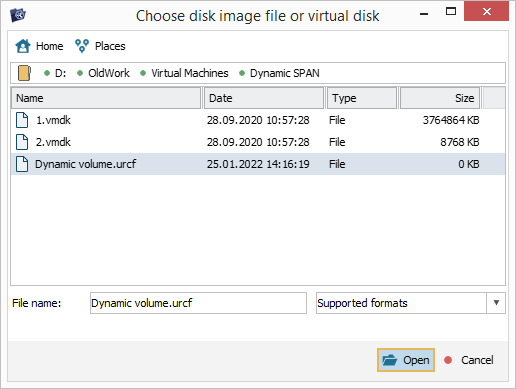The image size is (516, 389).
Task: Click the Type cell of 1.vmdk
Action: (x=337, y=120)
